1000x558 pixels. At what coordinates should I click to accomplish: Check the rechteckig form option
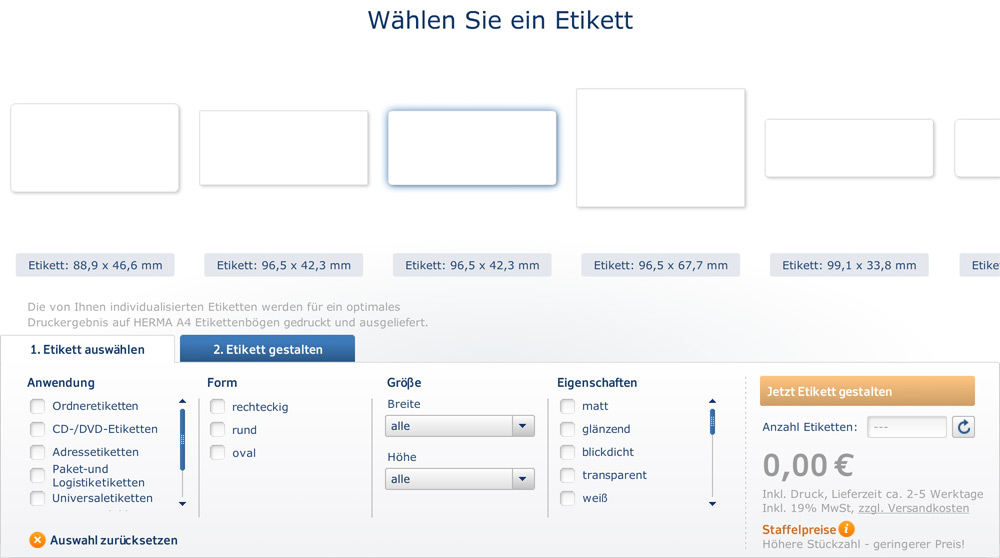click(218, 407)
